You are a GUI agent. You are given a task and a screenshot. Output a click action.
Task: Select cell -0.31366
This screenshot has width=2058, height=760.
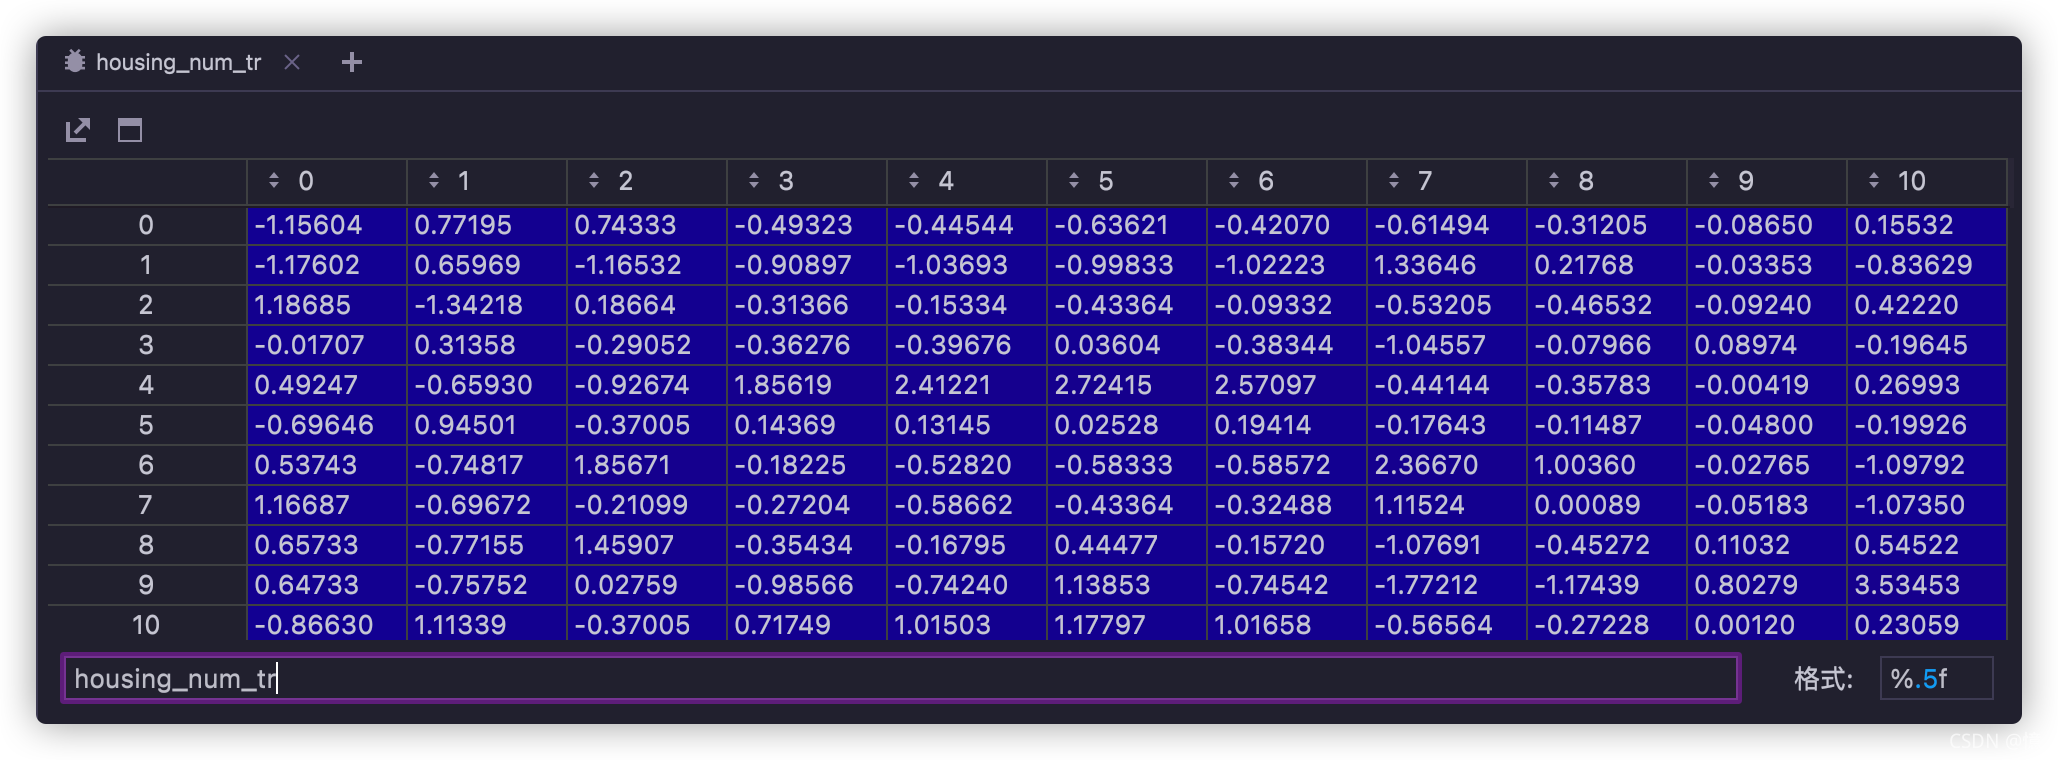[807, 305]
